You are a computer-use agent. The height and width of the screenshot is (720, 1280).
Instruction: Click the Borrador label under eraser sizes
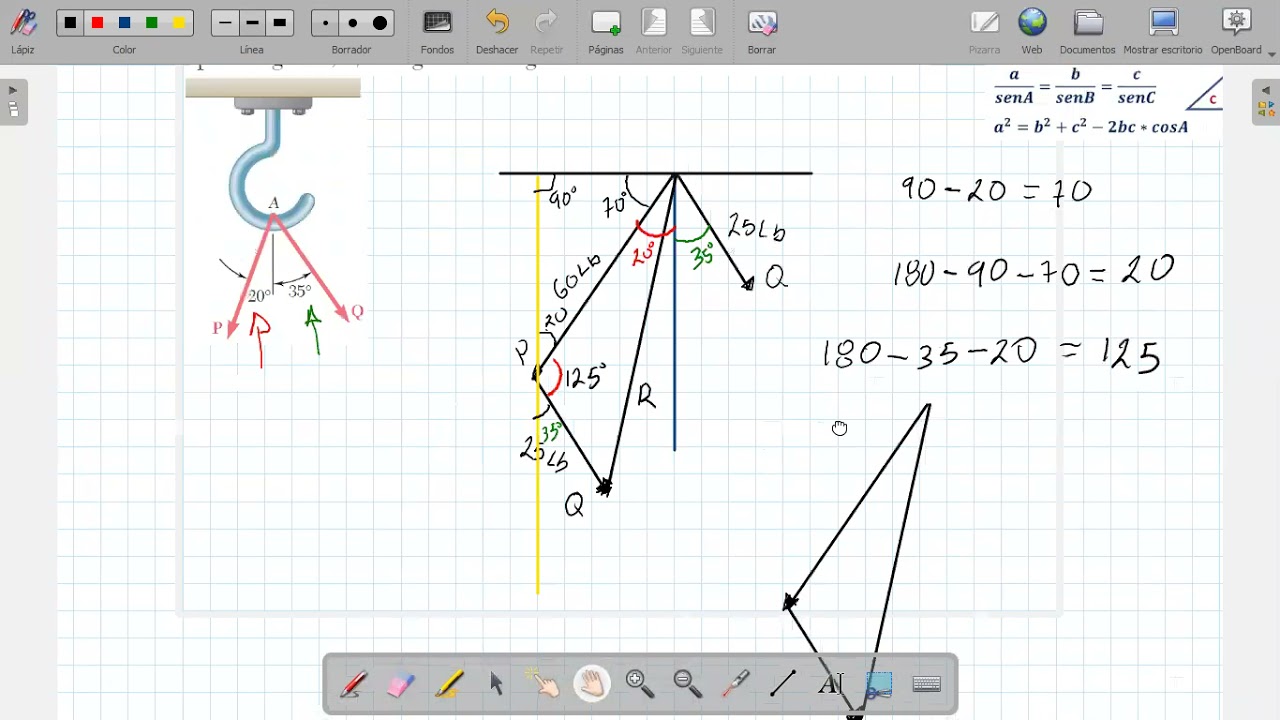351,50
